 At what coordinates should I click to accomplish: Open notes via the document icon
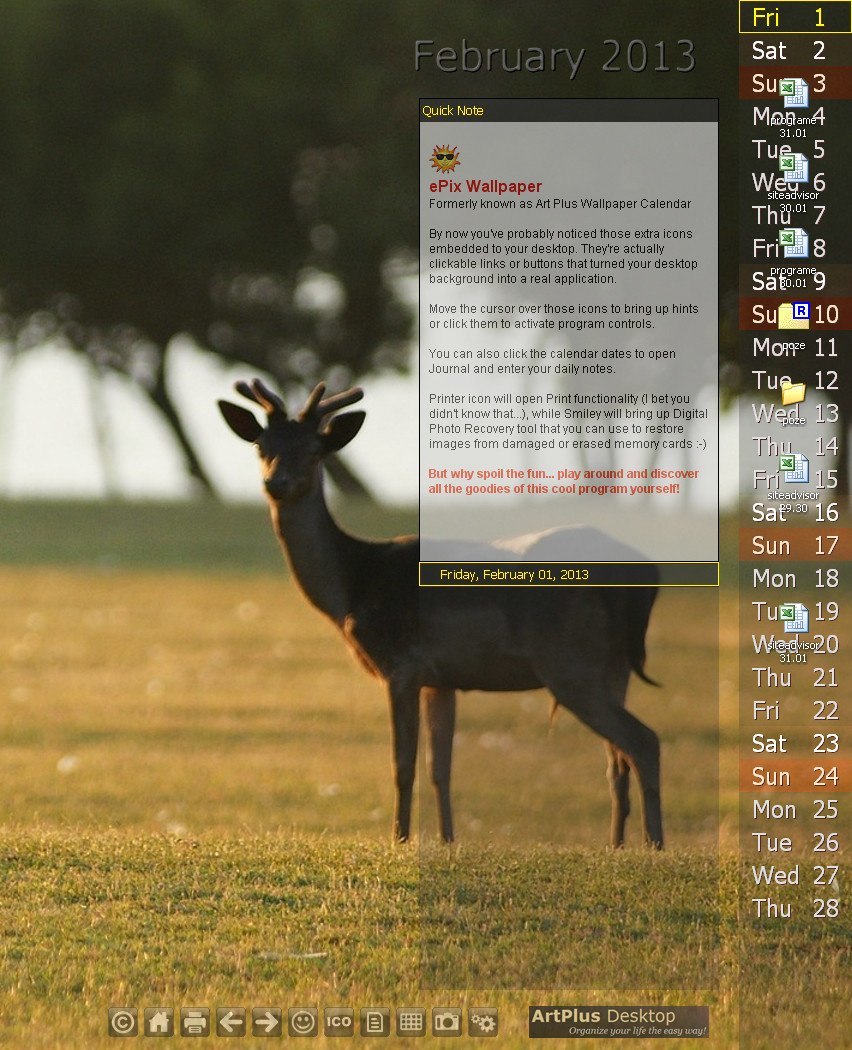pyautogui.click(x=375, y=1022)
